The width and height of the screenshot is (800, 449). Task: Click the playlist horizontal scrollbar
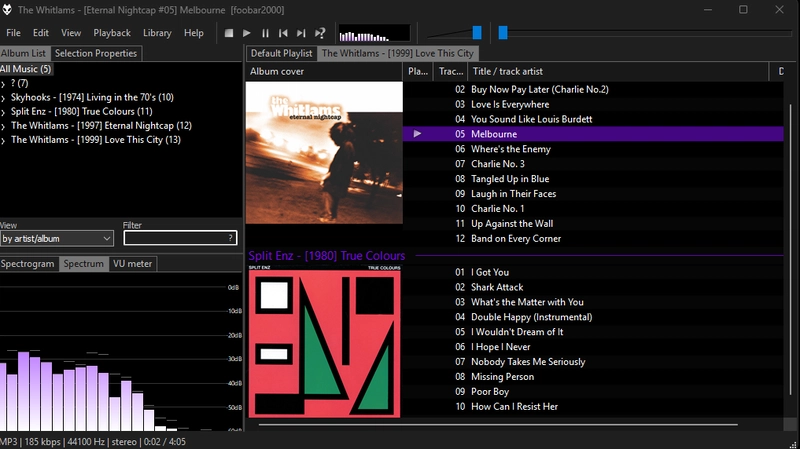(497, 424)
